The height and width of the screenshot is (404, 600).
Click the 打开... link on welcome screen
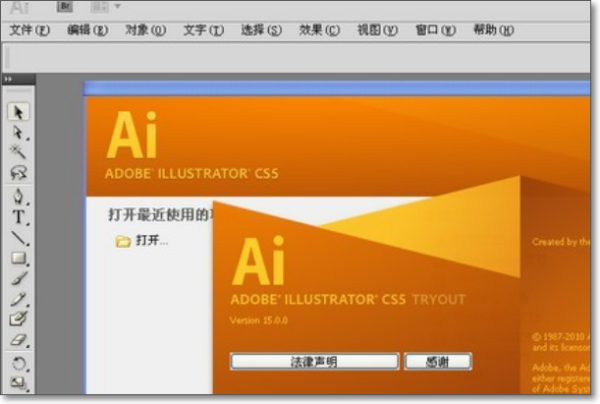(152, 241)
